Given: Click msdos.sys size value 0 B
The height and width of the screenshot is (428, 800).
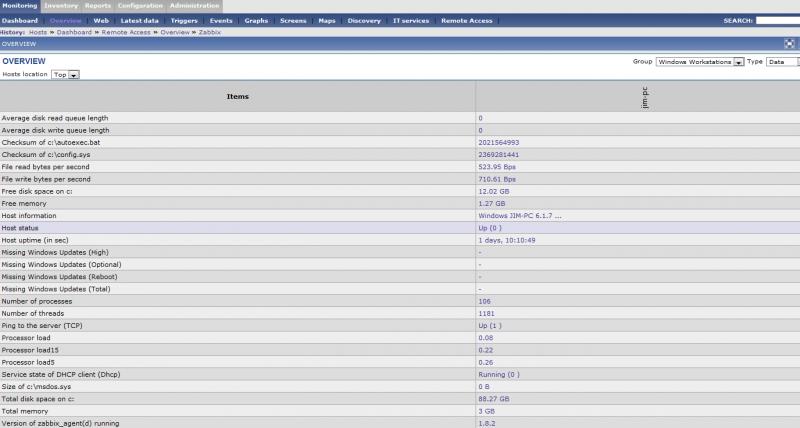Looking at the screenshot, I should coord(484,387).
